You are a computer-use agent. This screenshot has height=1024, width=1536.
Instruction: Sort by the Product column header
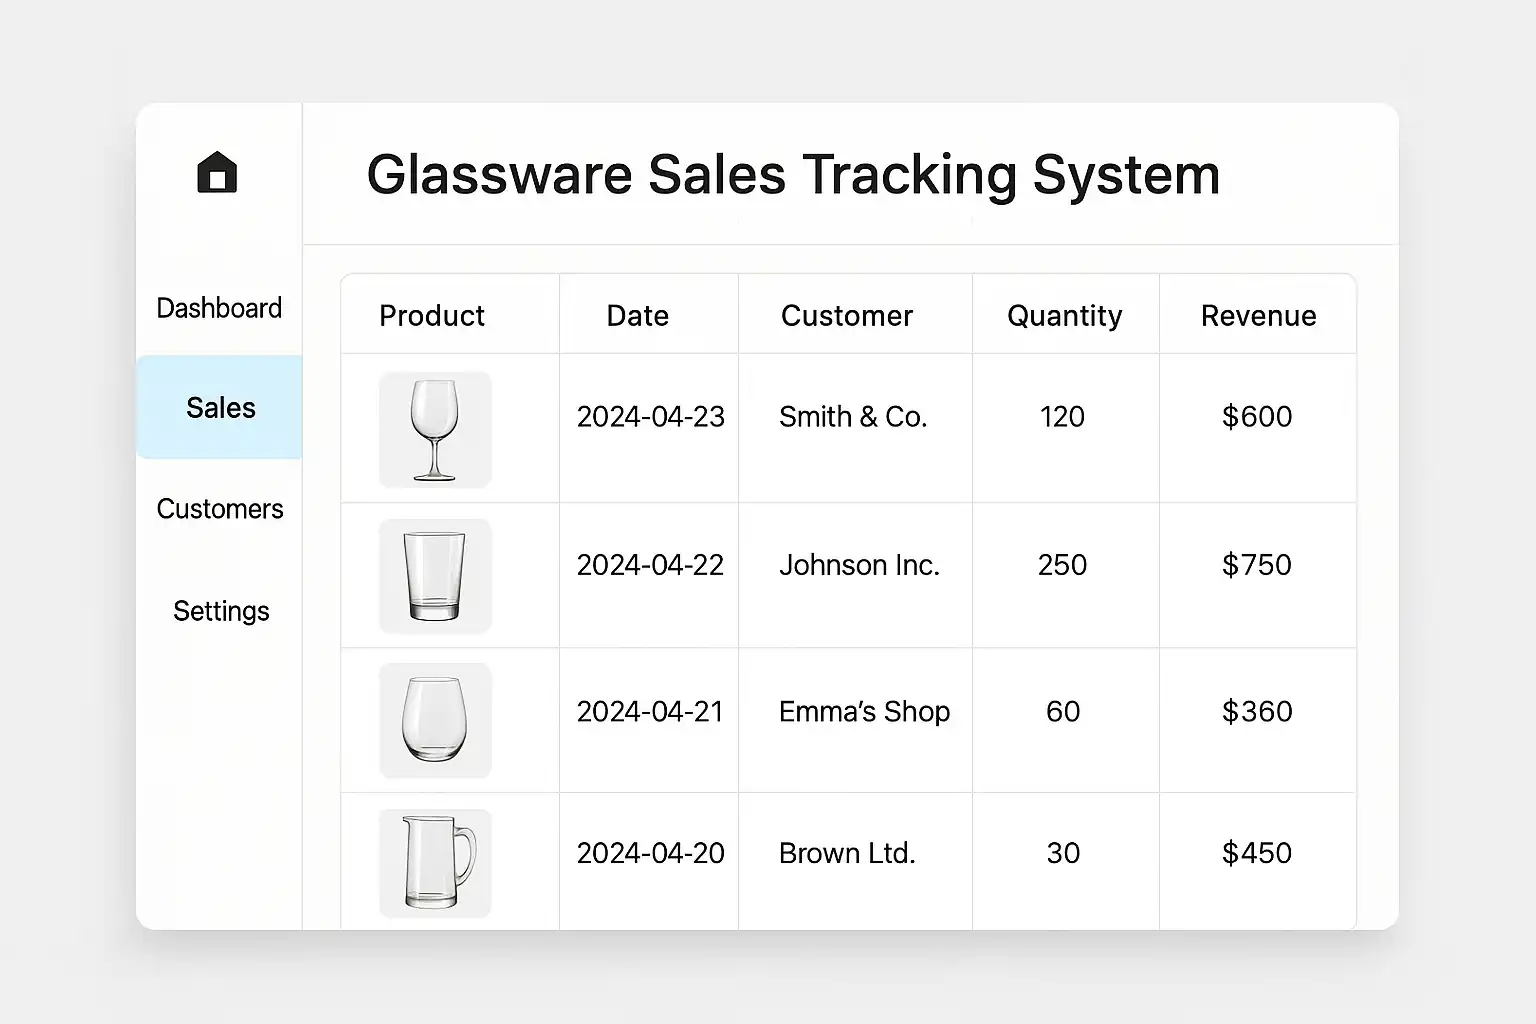coord(432,316)
